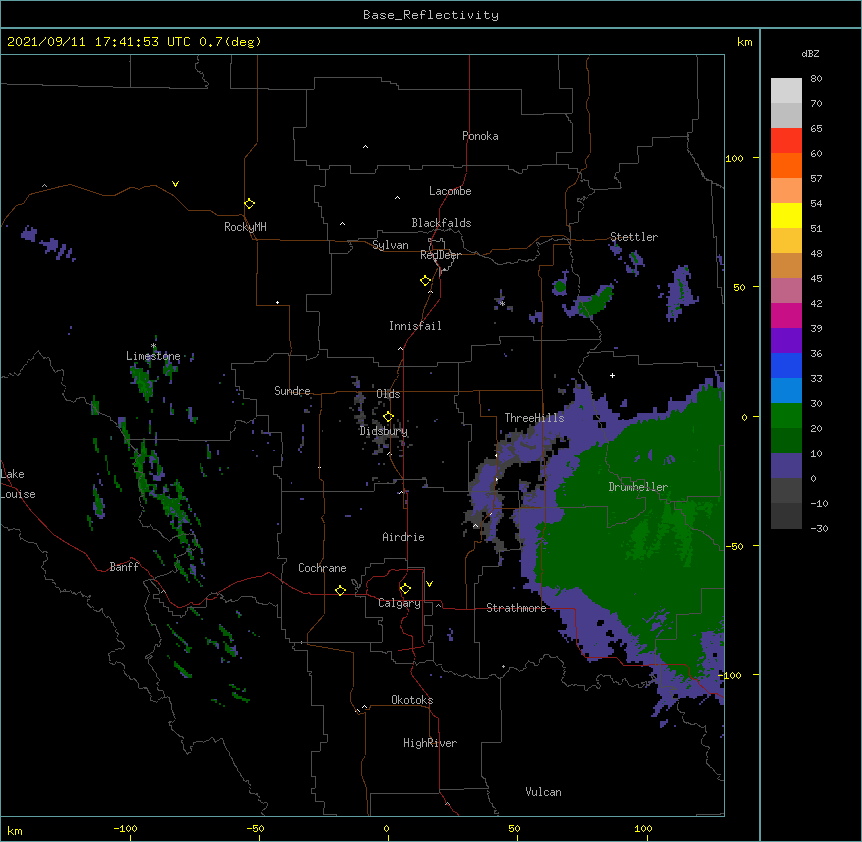Select the ThreeHills label

pos(534,418)
